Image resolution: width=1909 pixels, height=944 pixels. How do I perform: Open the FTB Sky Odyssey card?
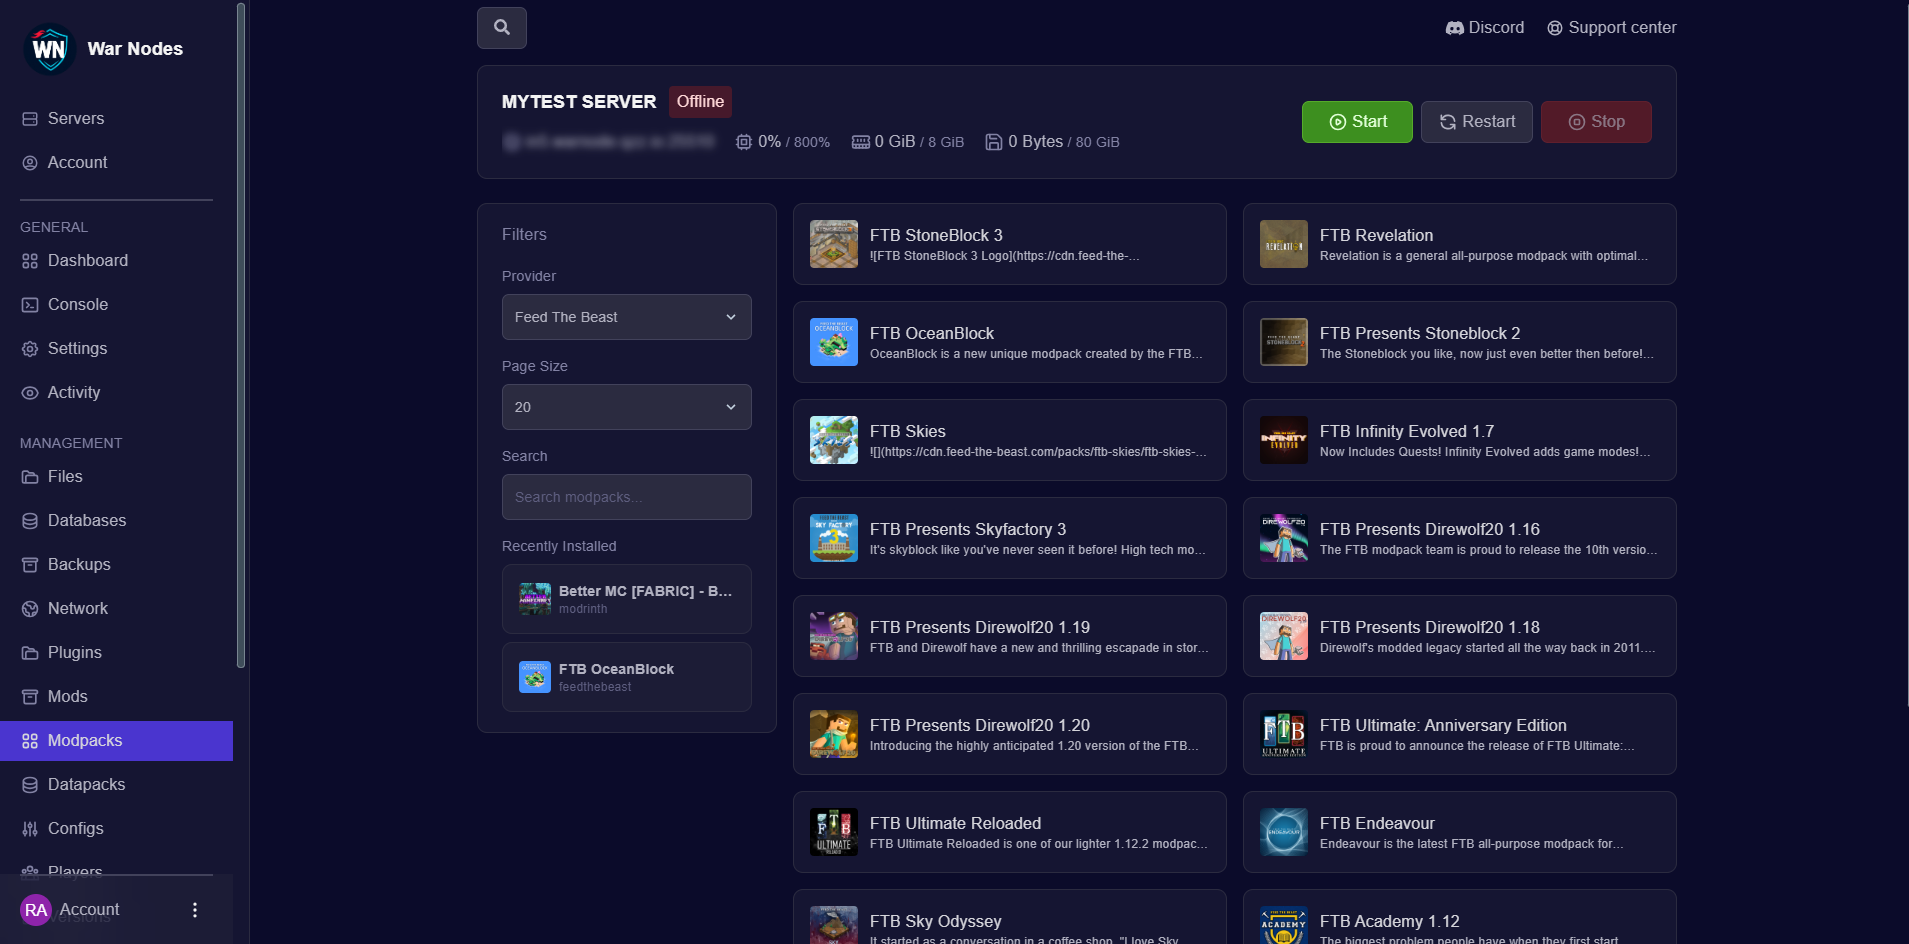(x=1010, y=917)
